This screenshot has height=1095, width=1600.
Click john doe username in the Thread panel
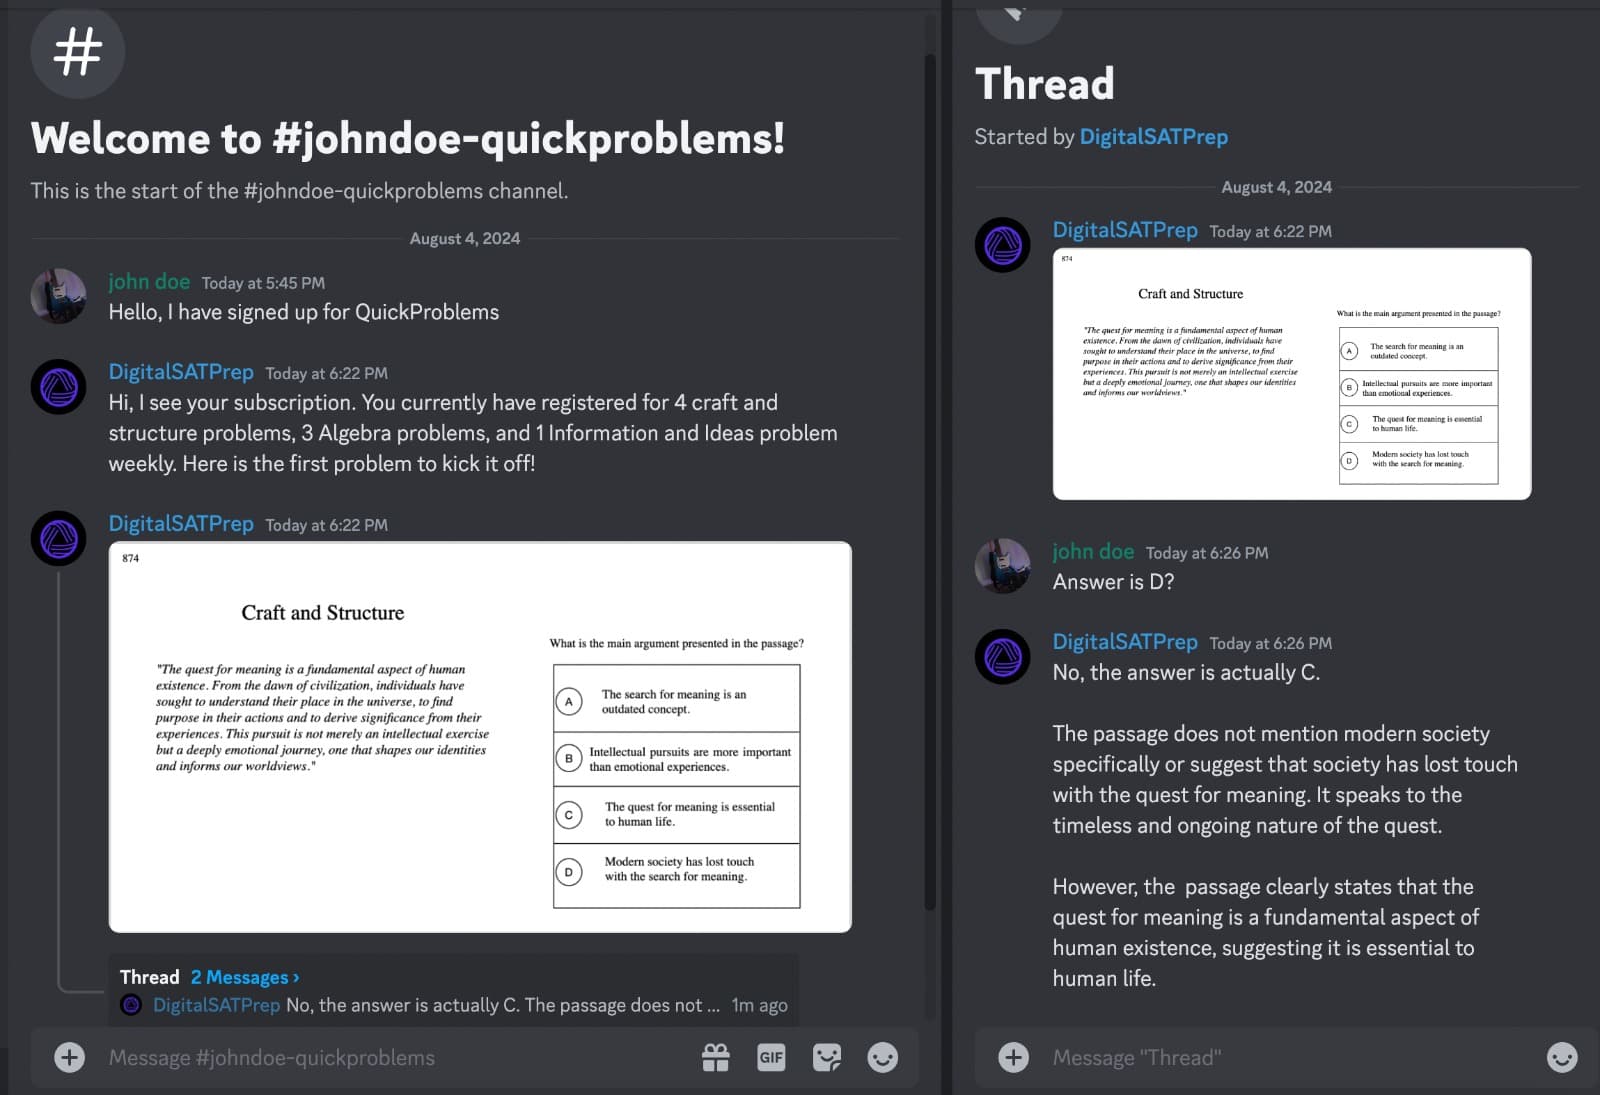(1092, 552)
